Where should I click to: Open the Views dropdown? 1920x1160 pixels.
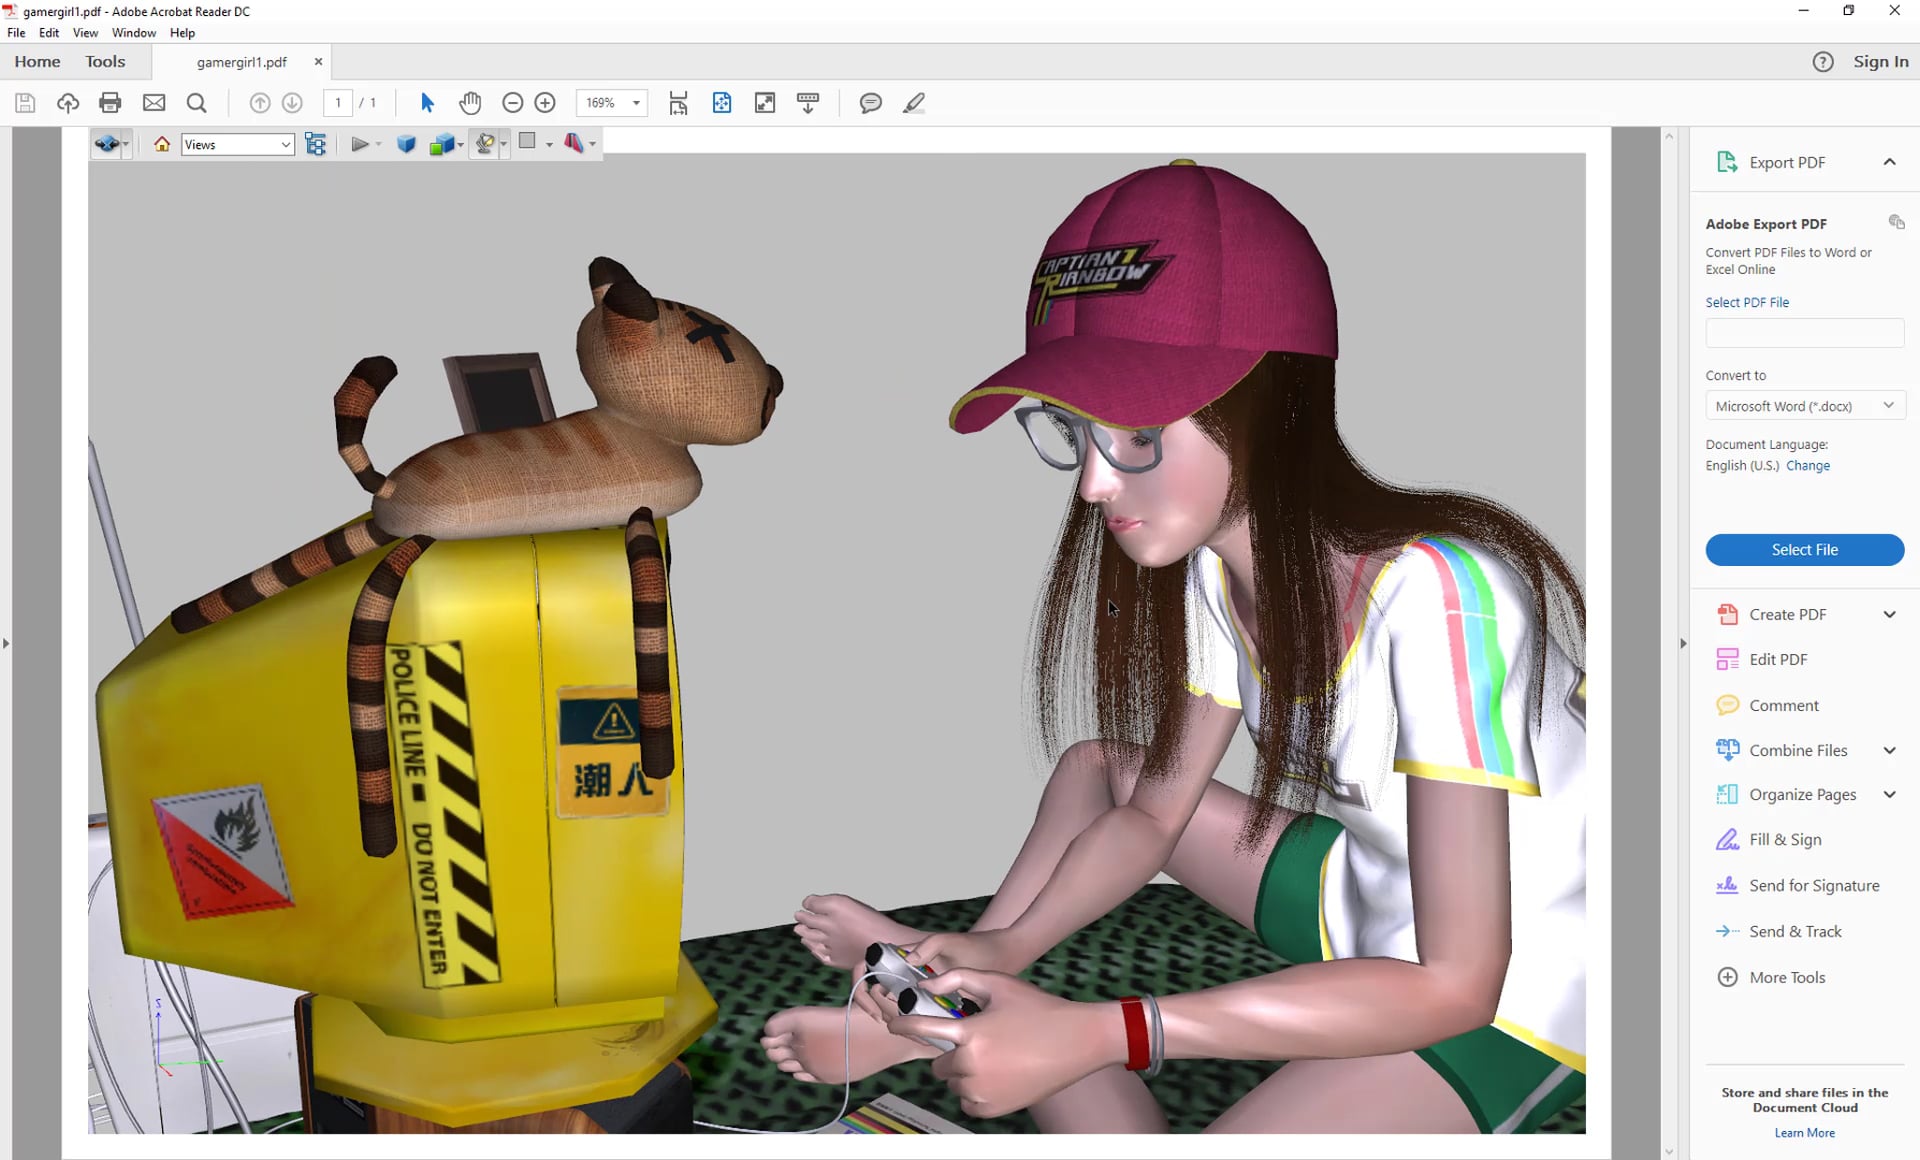[x=236, y=143]
